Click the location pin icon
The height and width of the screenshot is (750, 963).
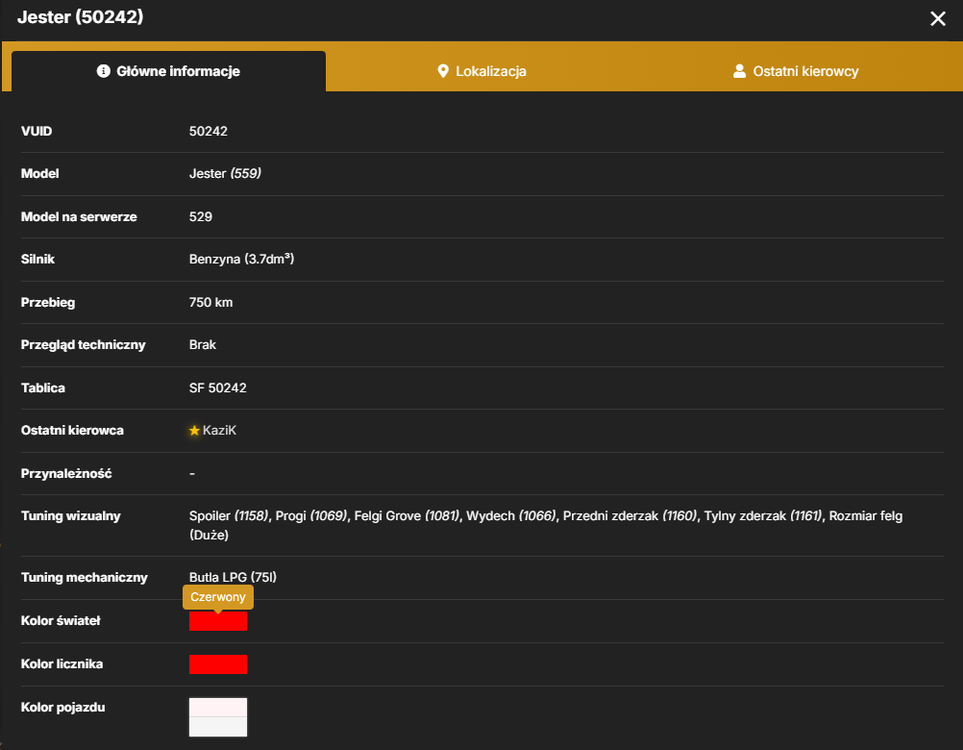[x=443, y=71]
